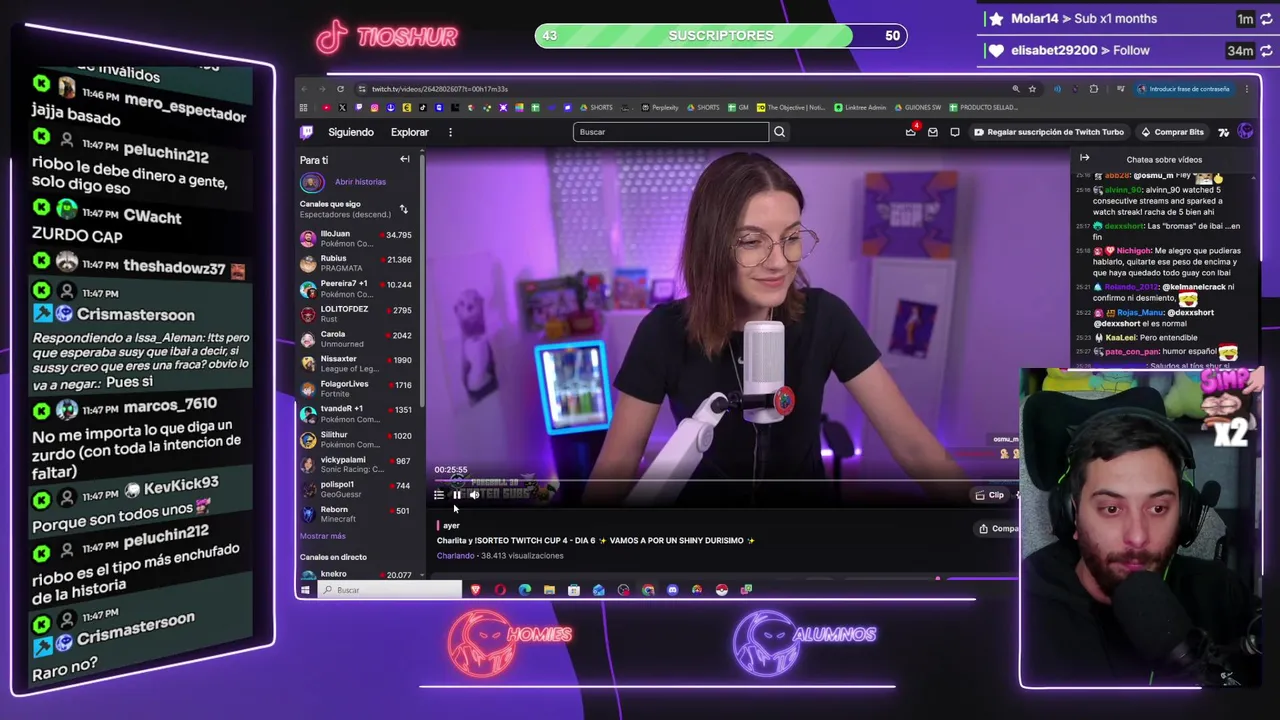Screen dimensions: 1280x720
Task: Open Instagram bookmark in bookmarks bar
Action: coord(374,107)
